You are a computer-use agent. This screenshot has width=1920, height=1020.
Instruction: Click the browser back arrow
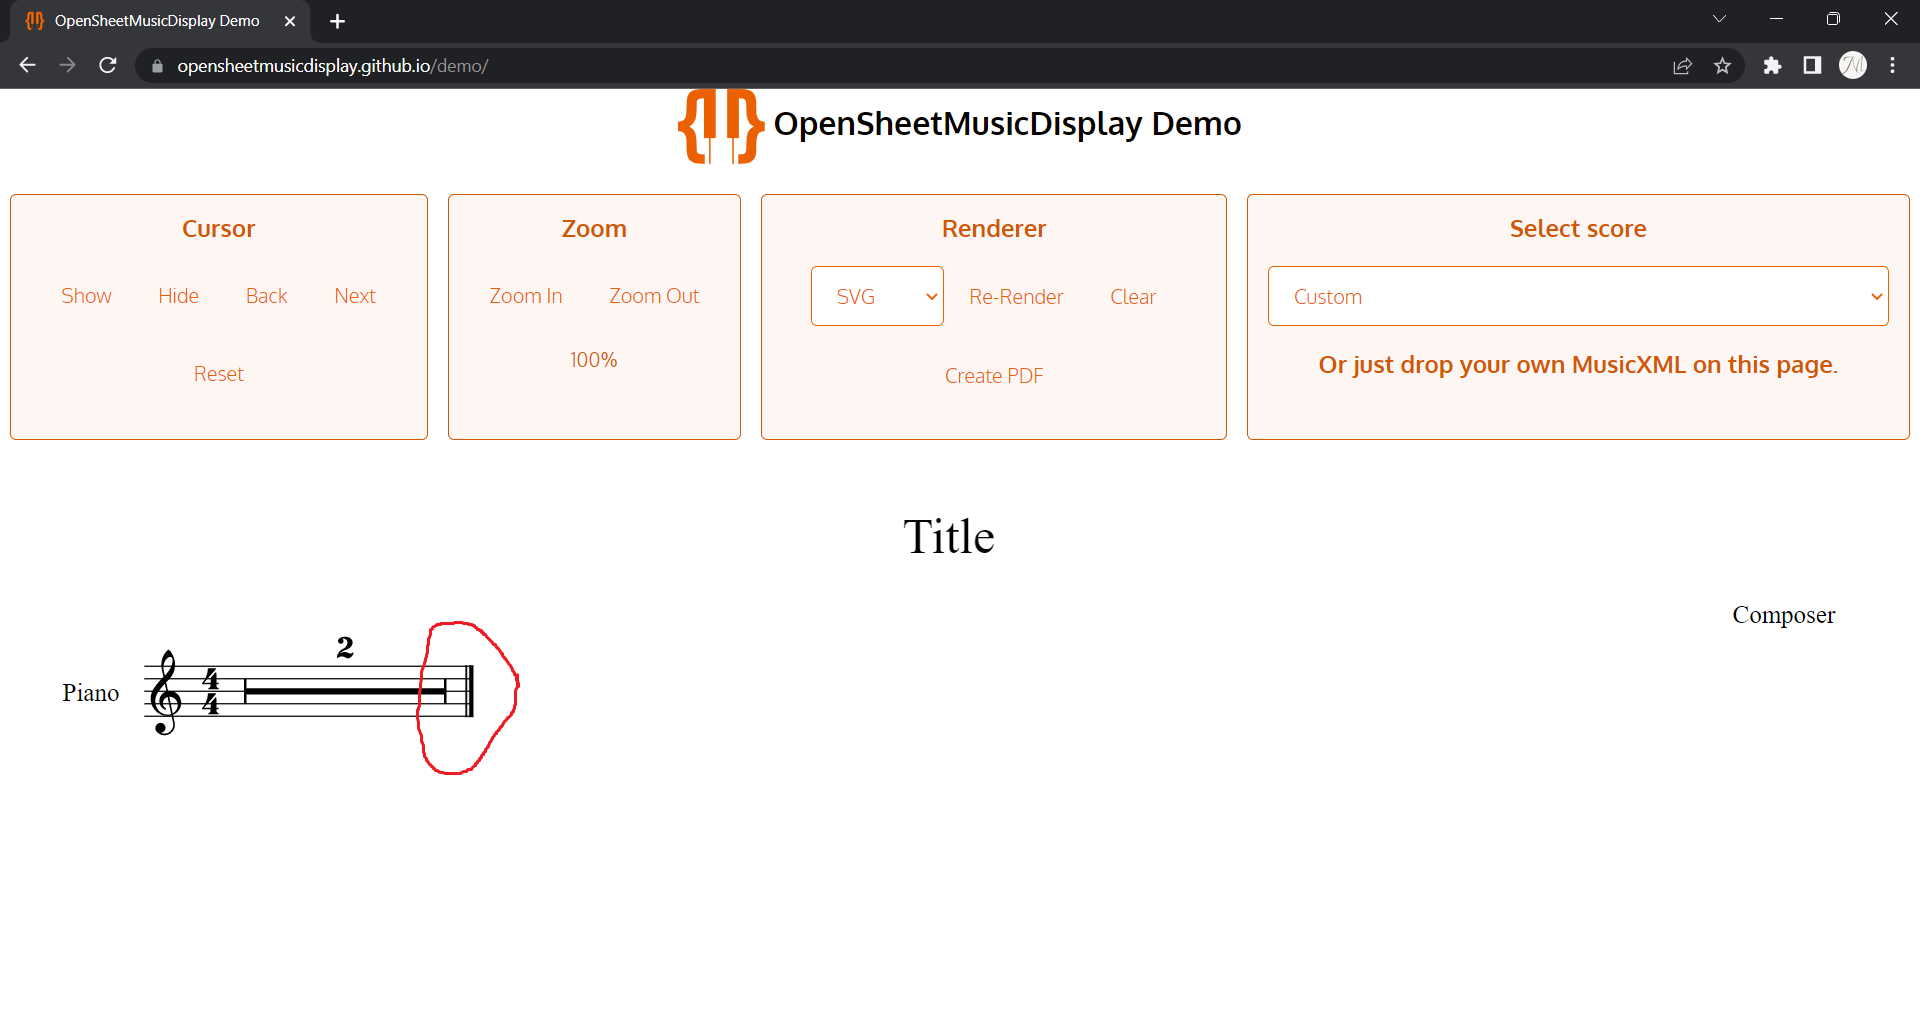click(27, 65)
